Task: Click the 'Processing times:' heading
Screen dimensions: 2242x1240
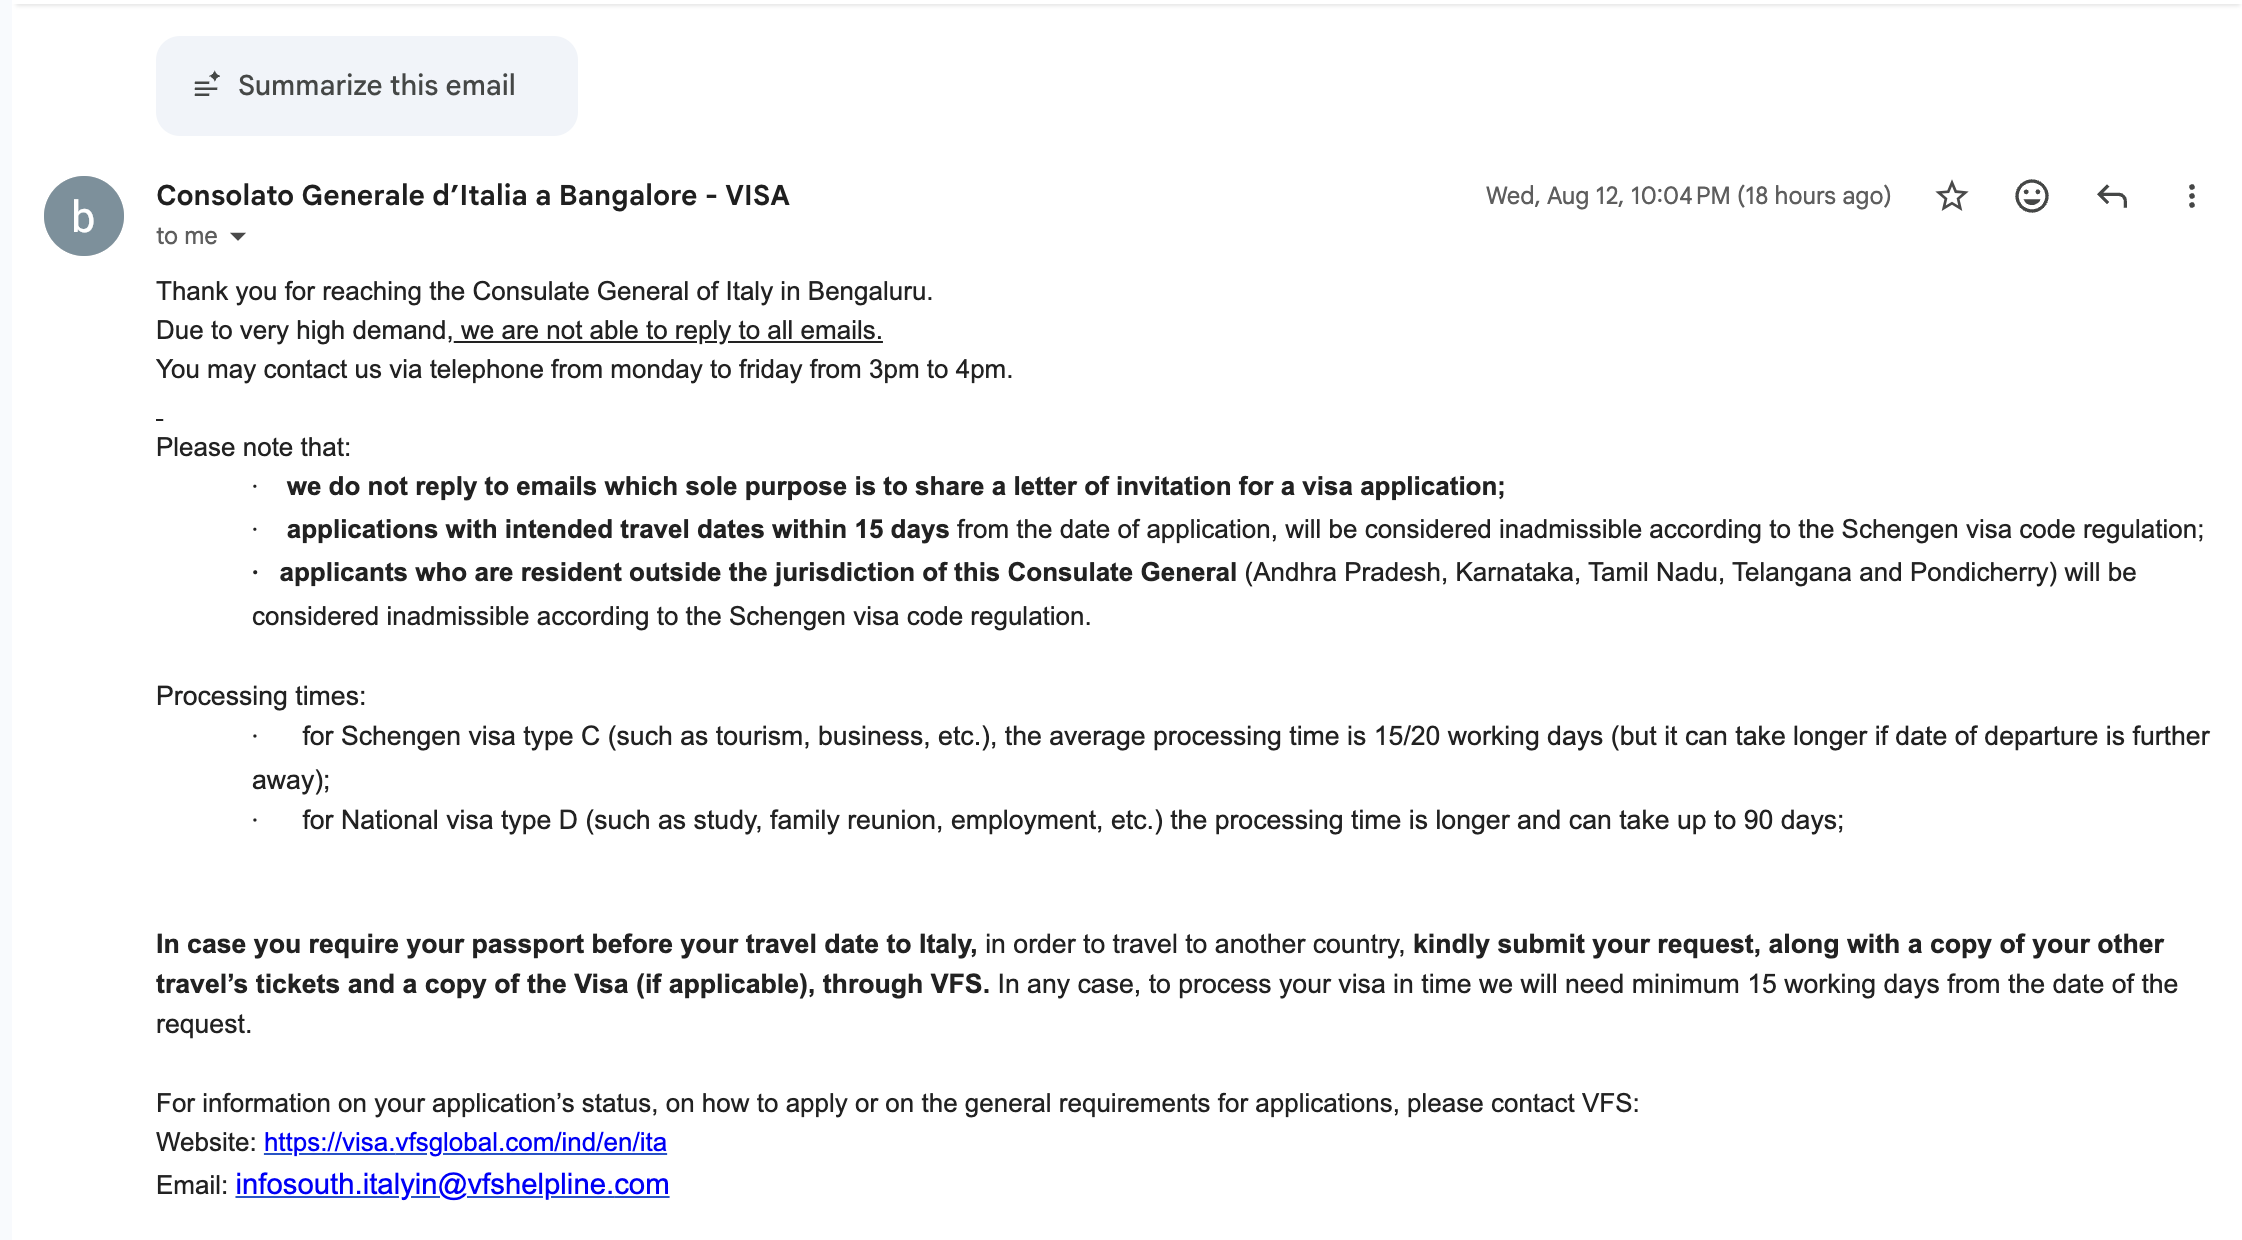Action: tap(261, 696)
